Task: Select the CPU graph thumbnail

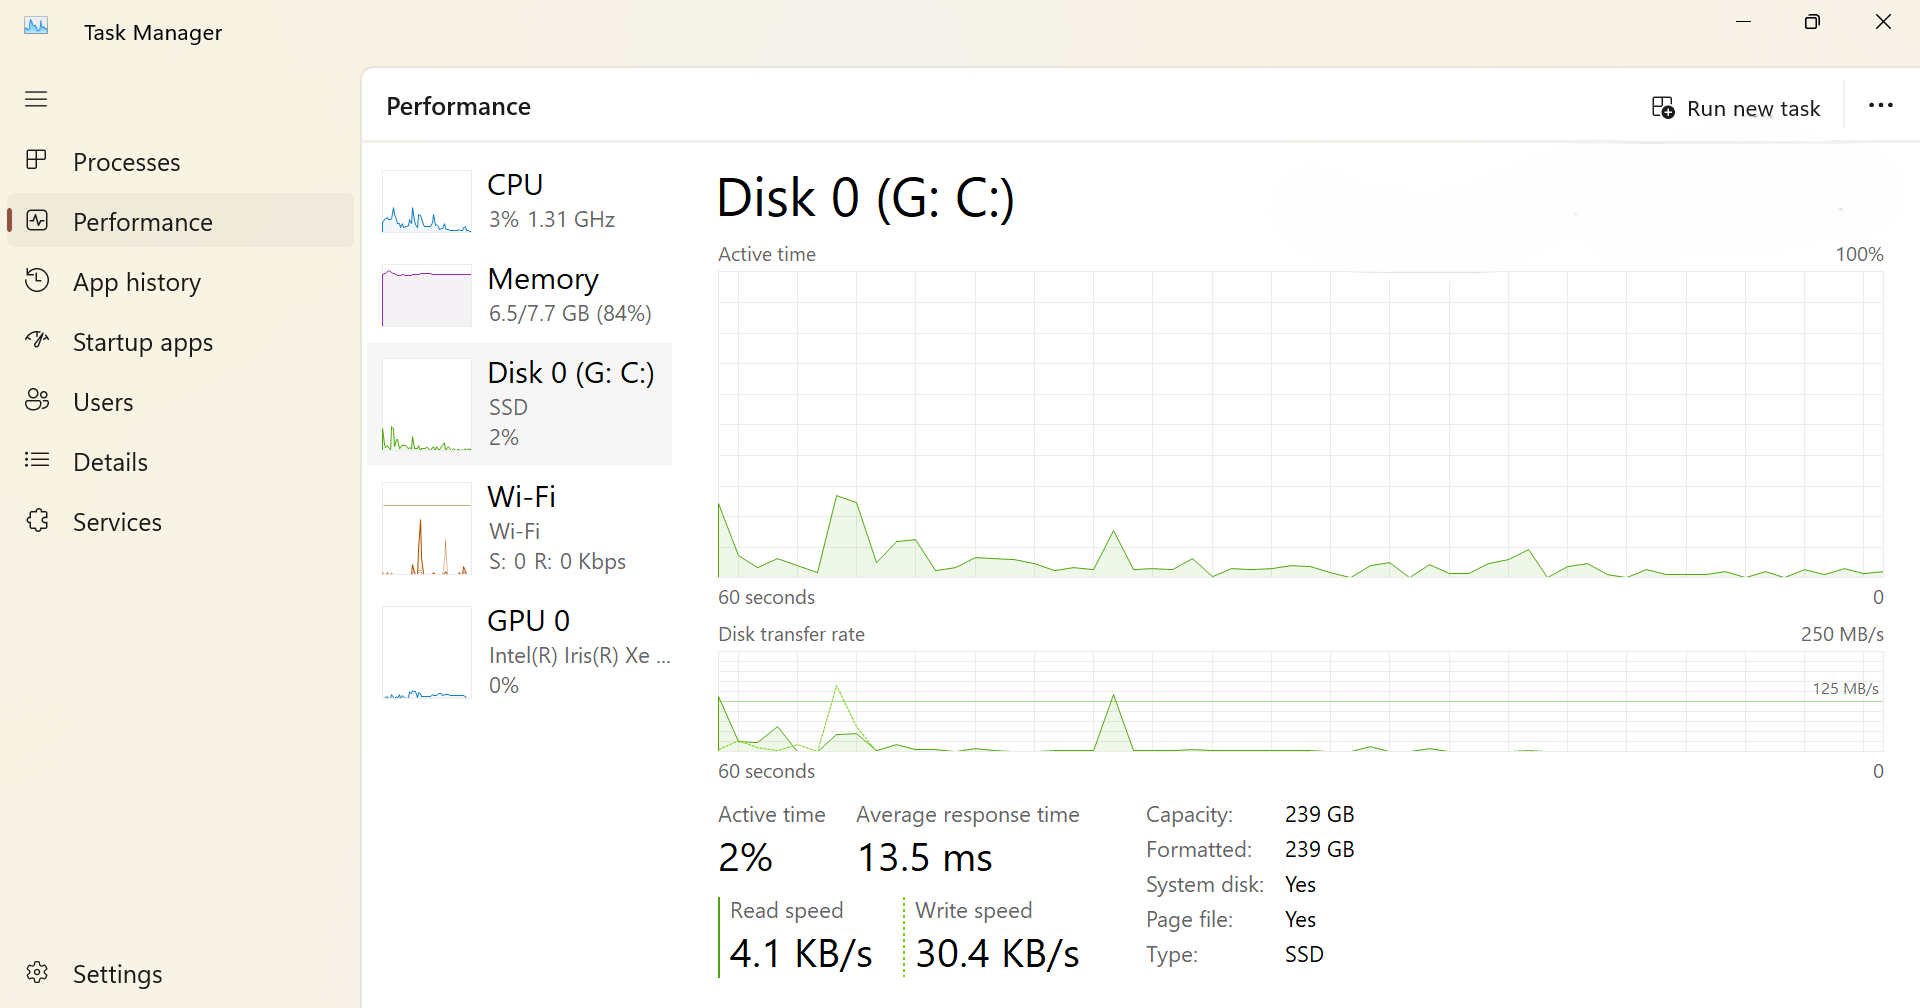Action: tap(425, 201)
